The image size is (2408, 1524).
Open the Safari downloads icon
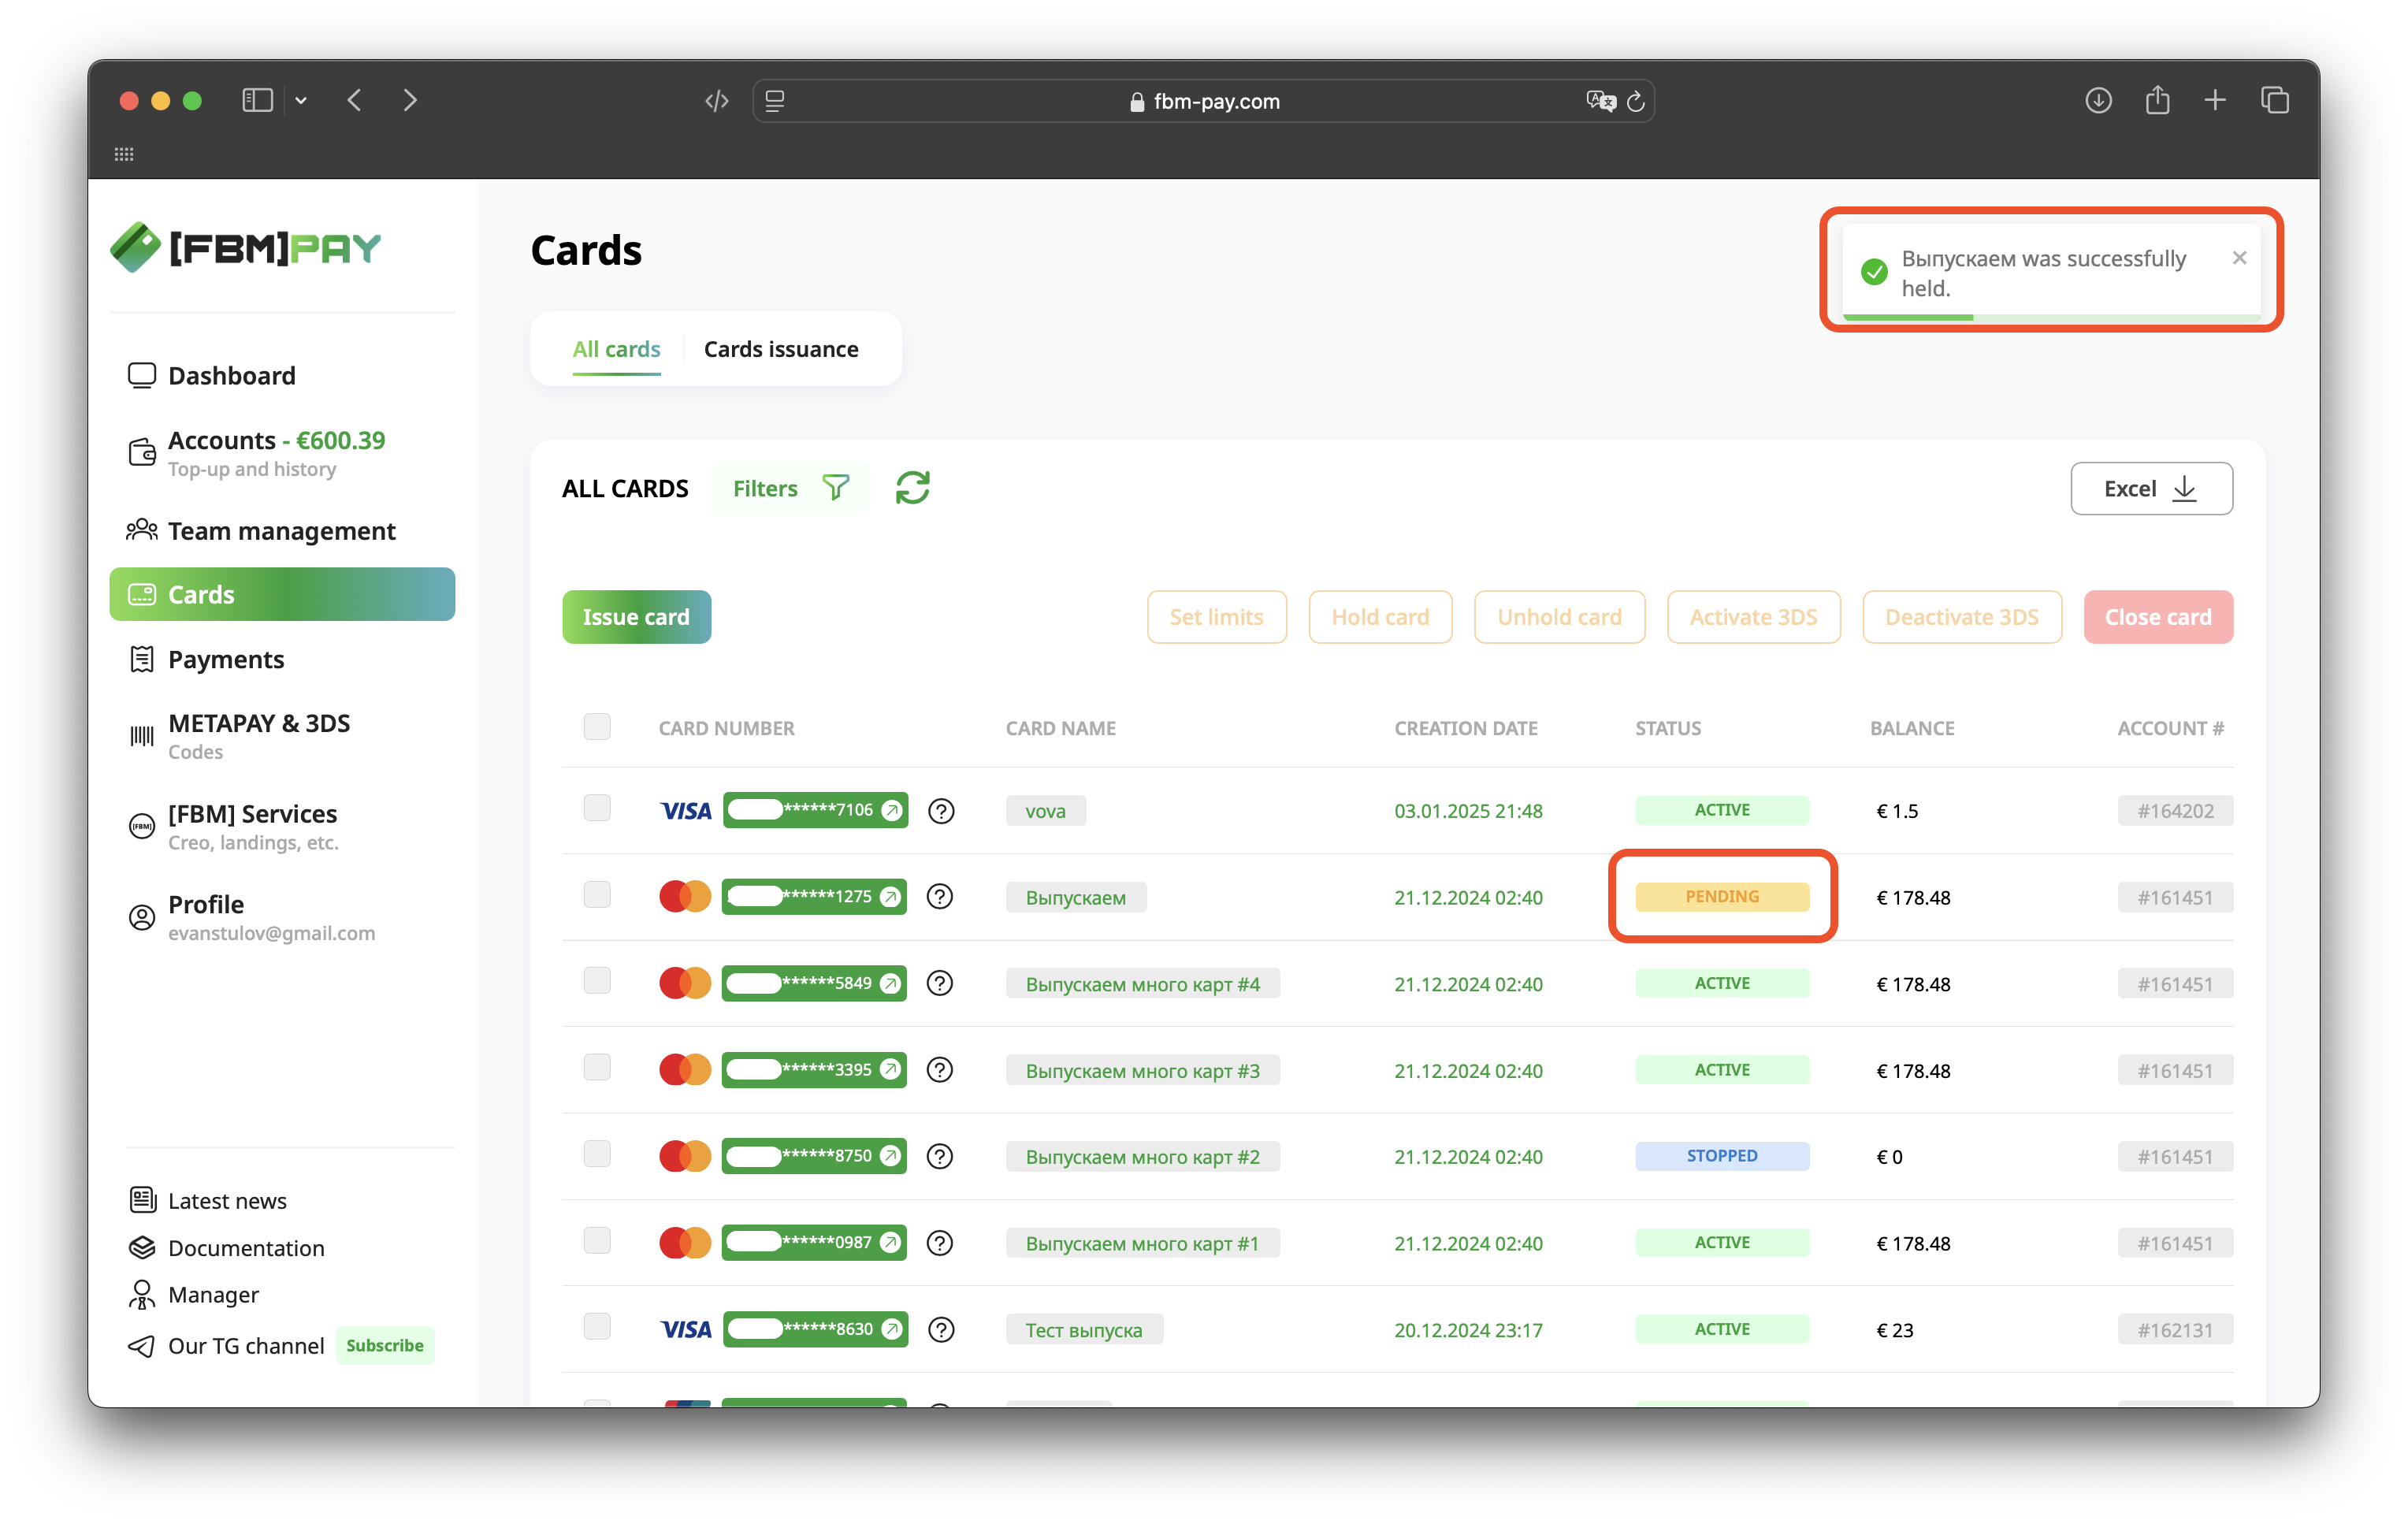pos(2098,100)
